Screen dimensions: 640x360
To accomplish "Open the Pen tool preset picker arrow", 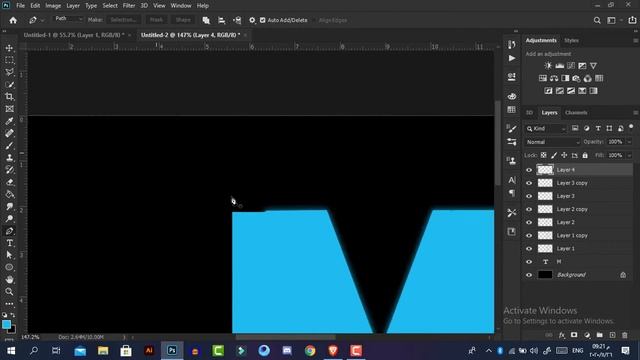I will click(42, 20).
